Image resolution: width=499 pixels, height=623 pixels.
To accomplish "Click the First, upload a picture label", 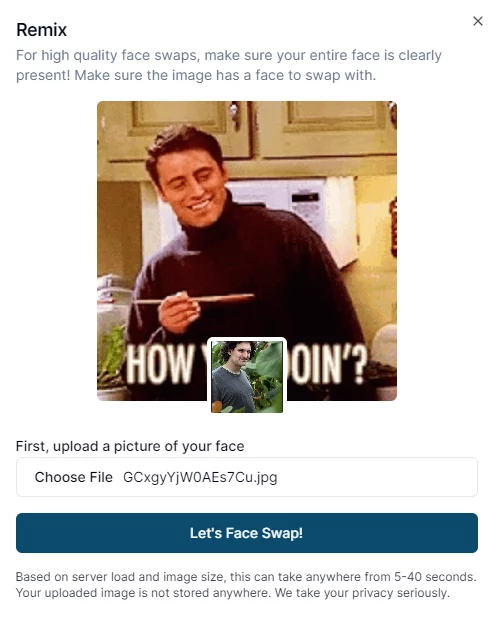I will [x=130, y=446].
